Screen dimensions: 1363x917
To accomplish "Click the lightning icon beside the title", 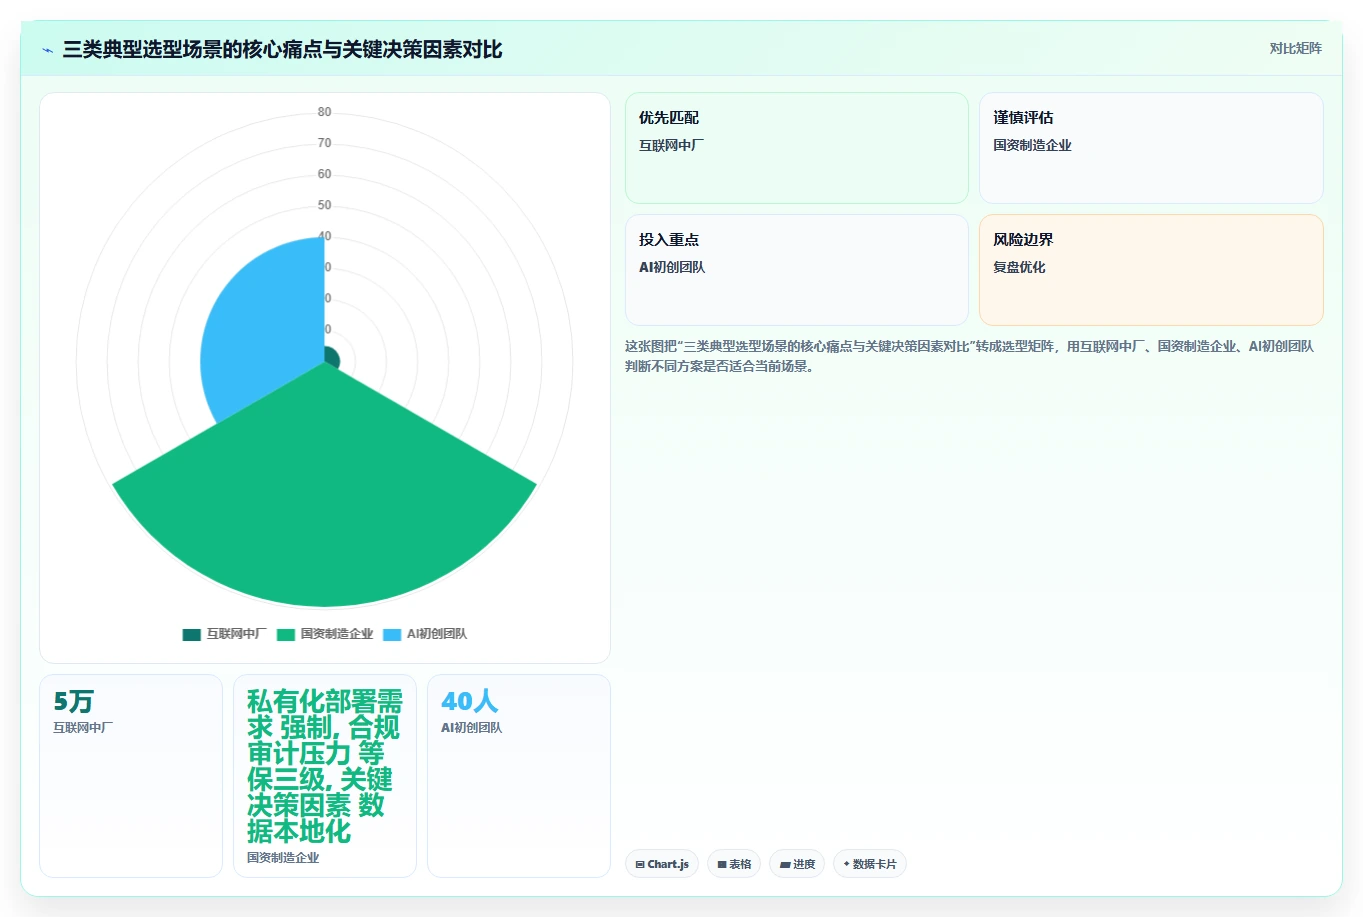I will [47, 49].
